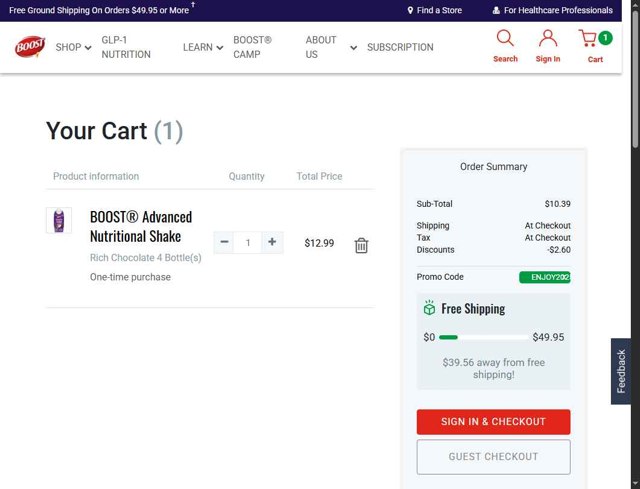Click the Your Cart heading
Viewport: 640px width, 489px height.
click(x=114, y=131)
